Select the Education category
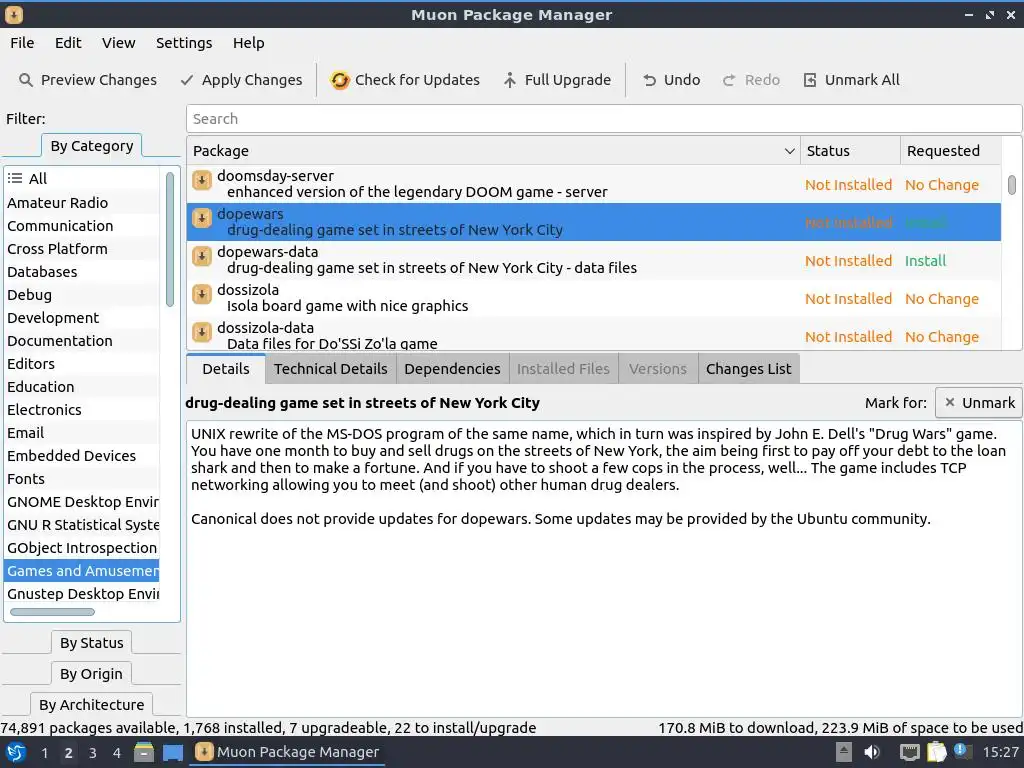This screenshot has width=1024, height=768. [82, 387]
